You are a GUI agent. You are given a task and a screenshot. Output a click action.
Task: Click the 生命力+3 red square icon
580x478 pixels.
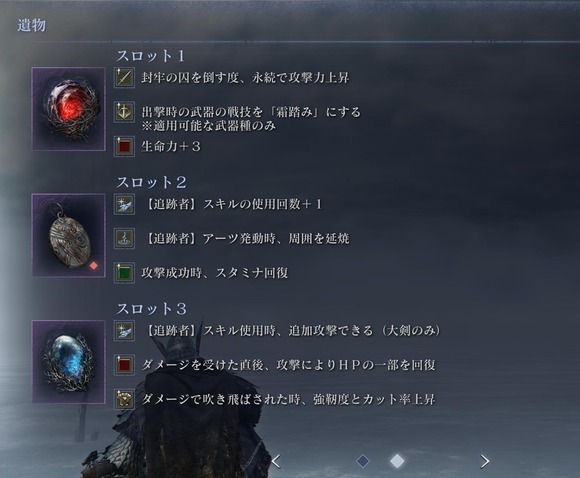click(x=124, y=147)
